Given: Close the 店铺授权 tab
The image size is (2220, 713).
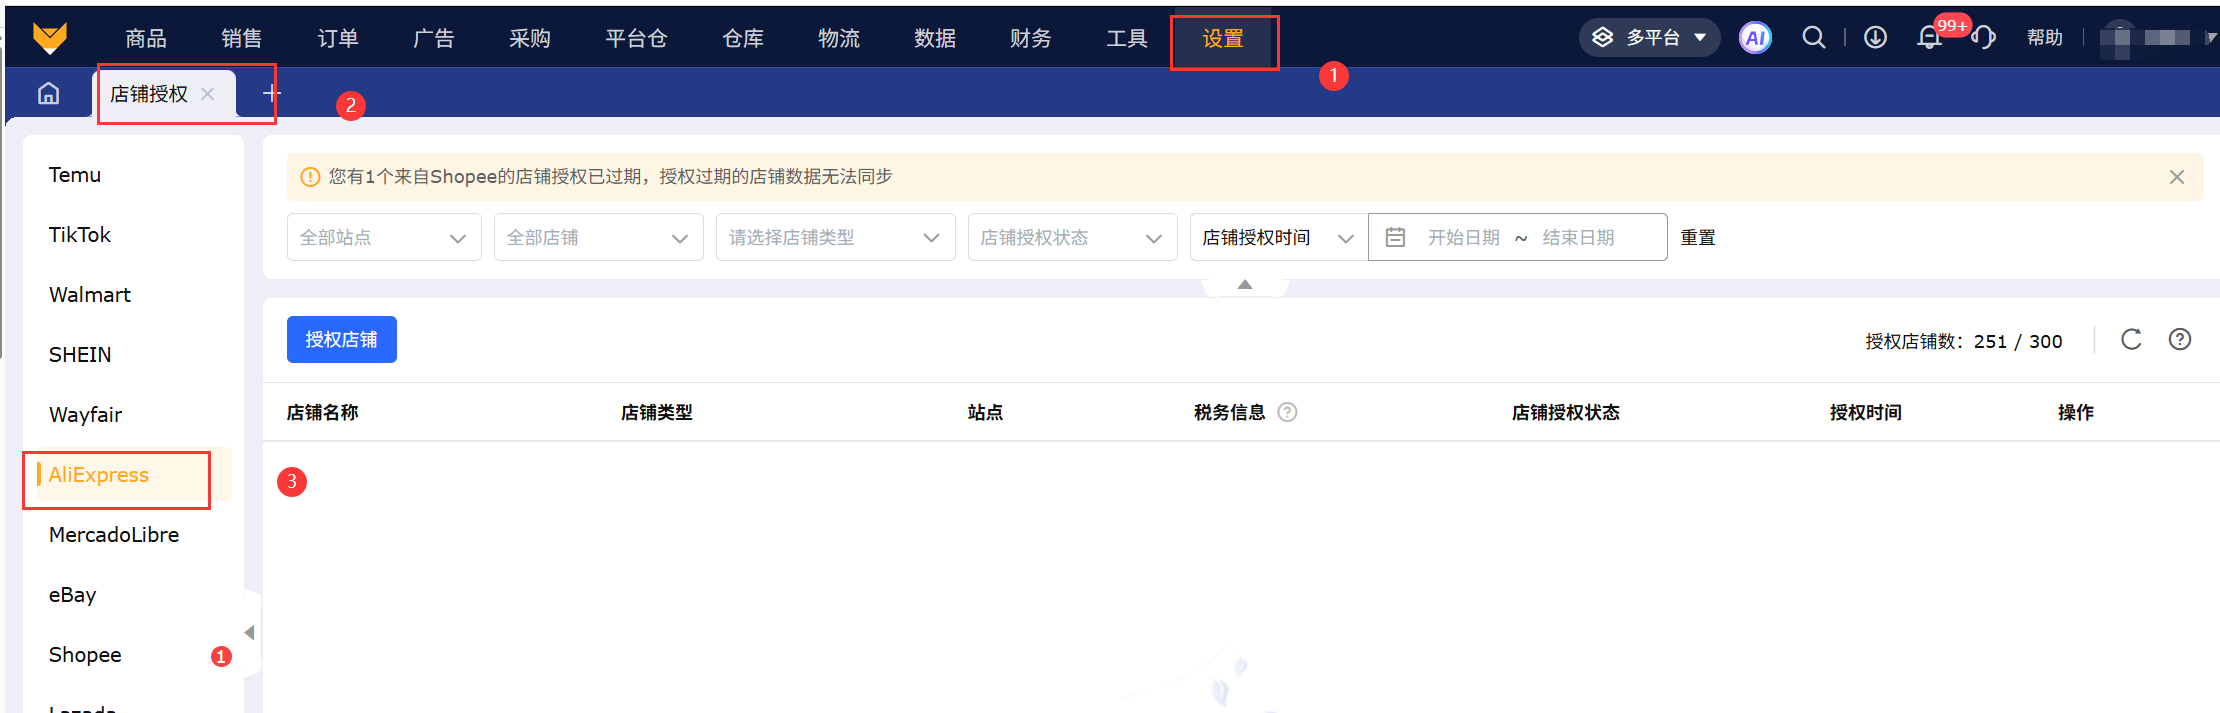Looking at the screenshot, I should (x=208, y=94).
